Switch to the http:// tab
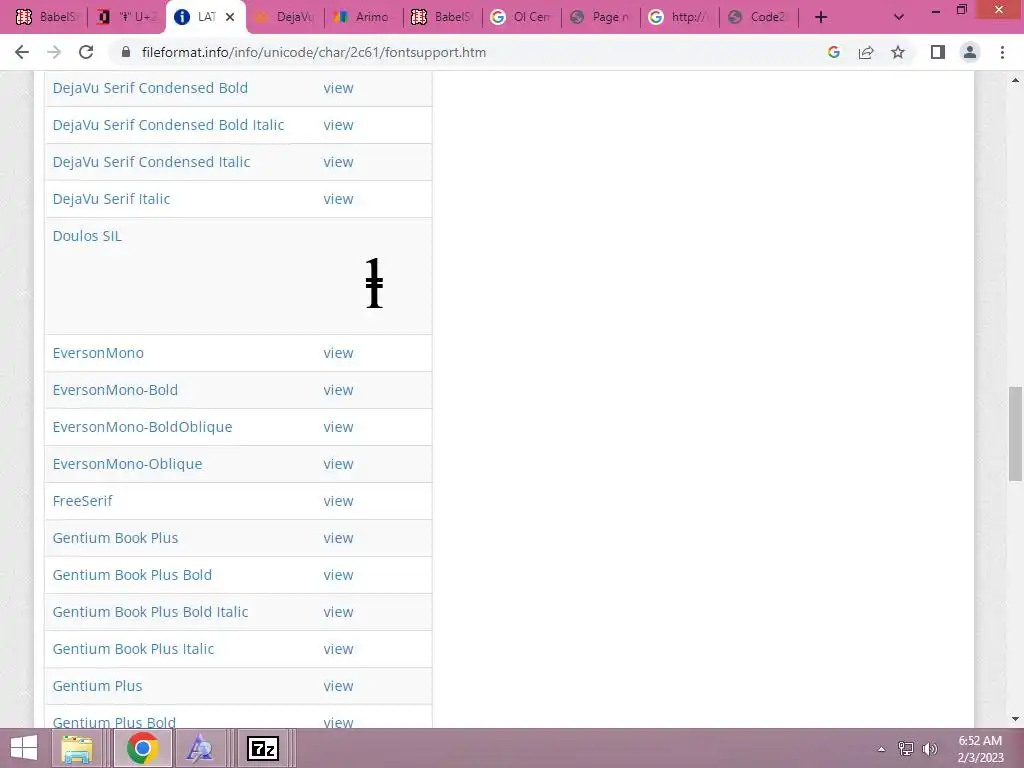 click(x=680, y=17)
